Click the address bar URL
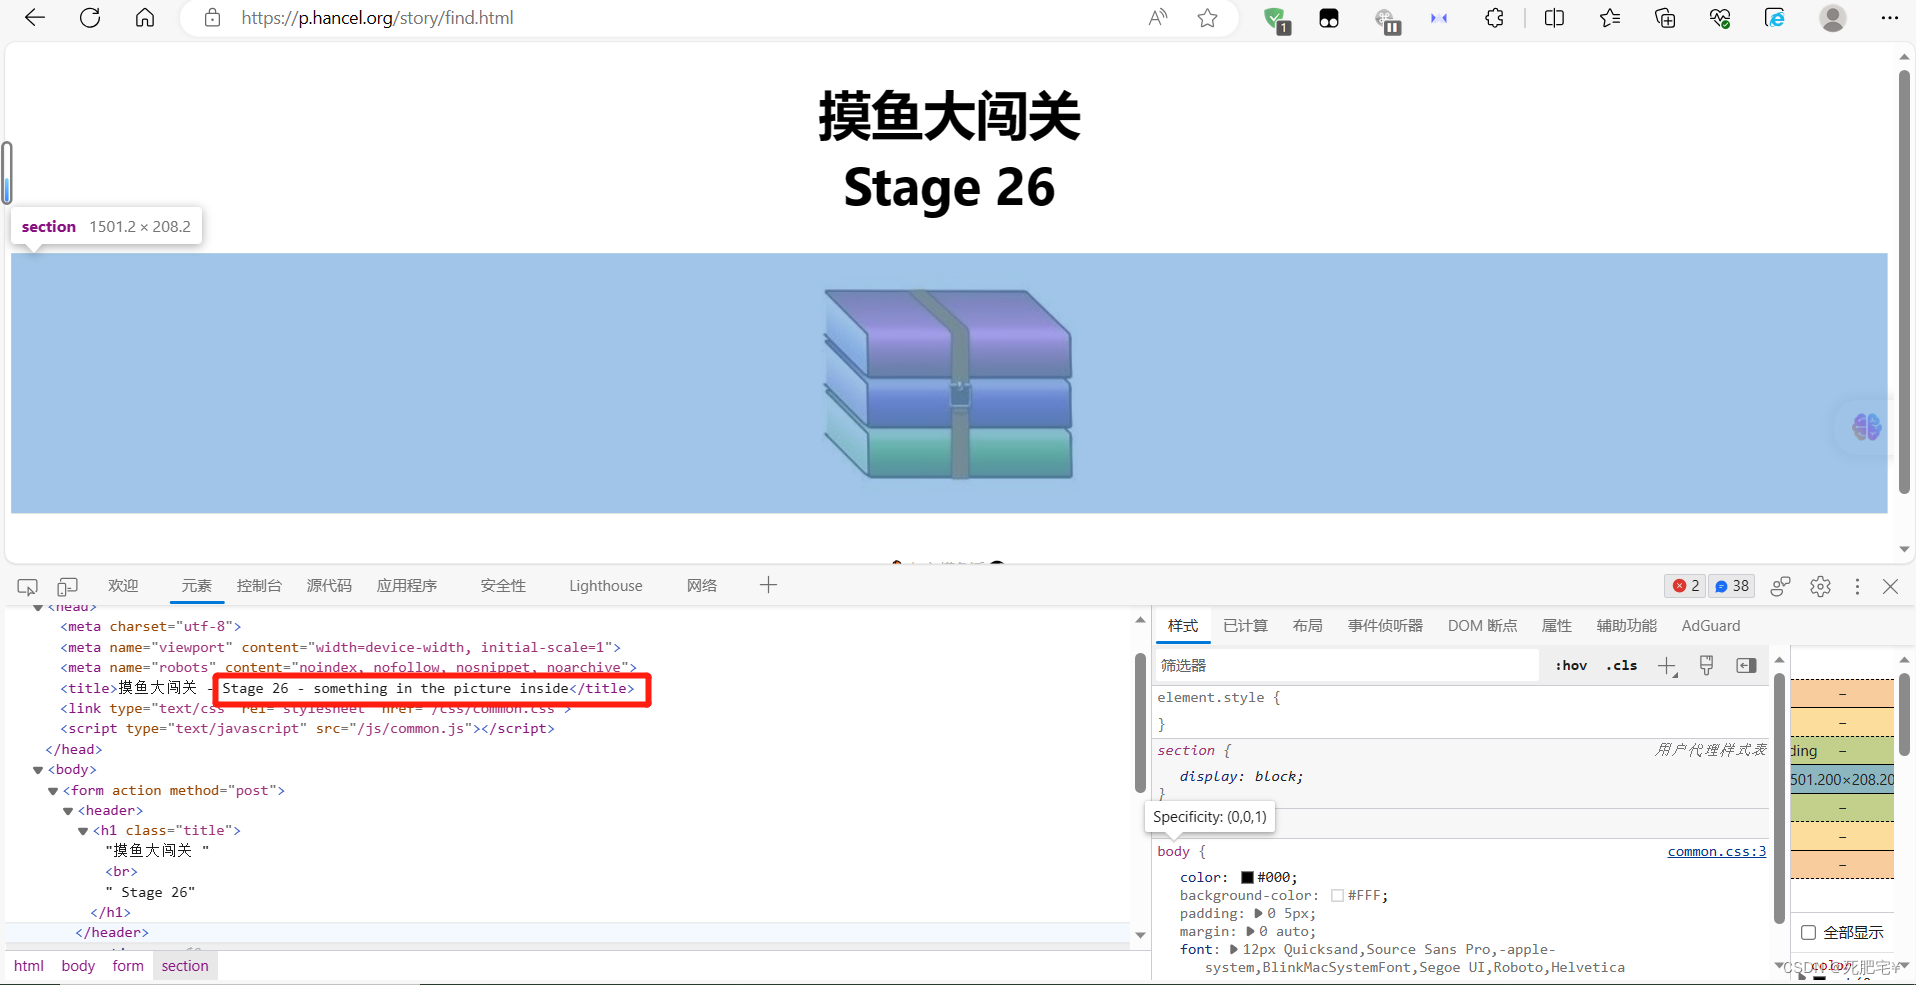Viewport: 1916px width, 985px height. pyautogui.click(x=377, y=18)
